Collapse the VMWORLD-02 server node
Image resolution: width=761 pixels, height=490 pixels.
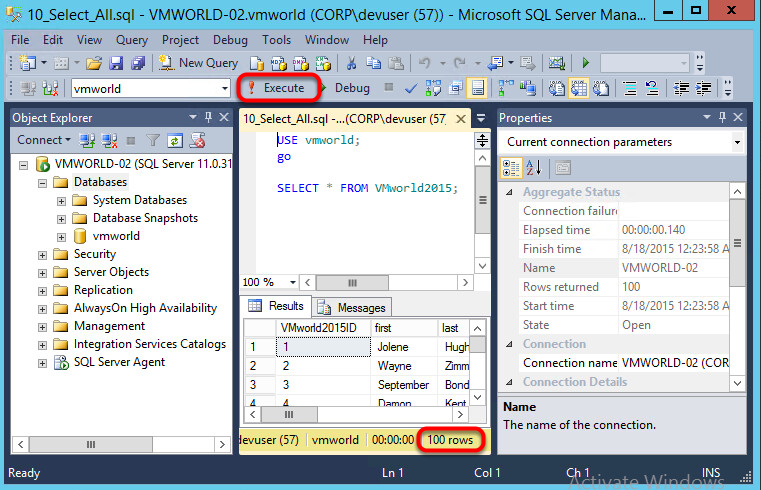click(23, 165)
